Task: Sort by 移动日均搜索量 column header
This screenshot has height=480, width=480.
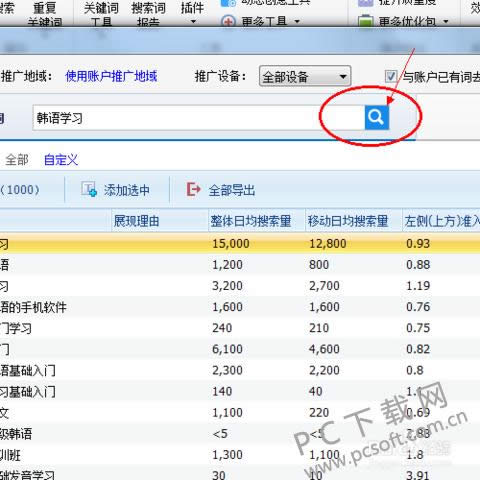Action: (348, 221)
